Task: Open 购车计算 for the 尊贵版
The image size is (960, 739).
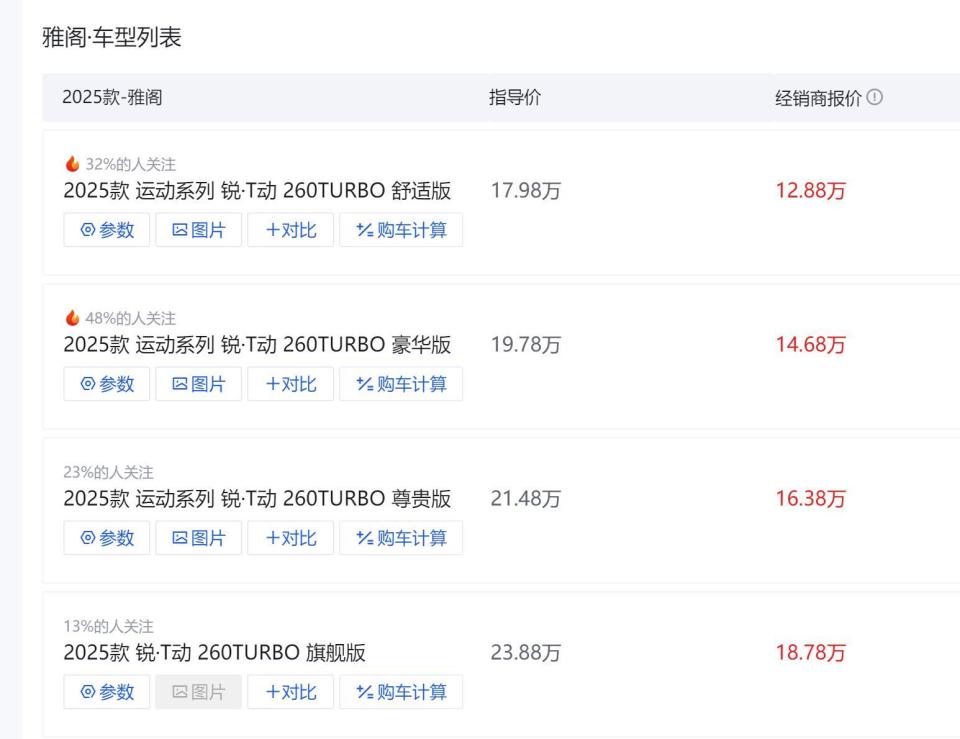Action: click(401, 539)
